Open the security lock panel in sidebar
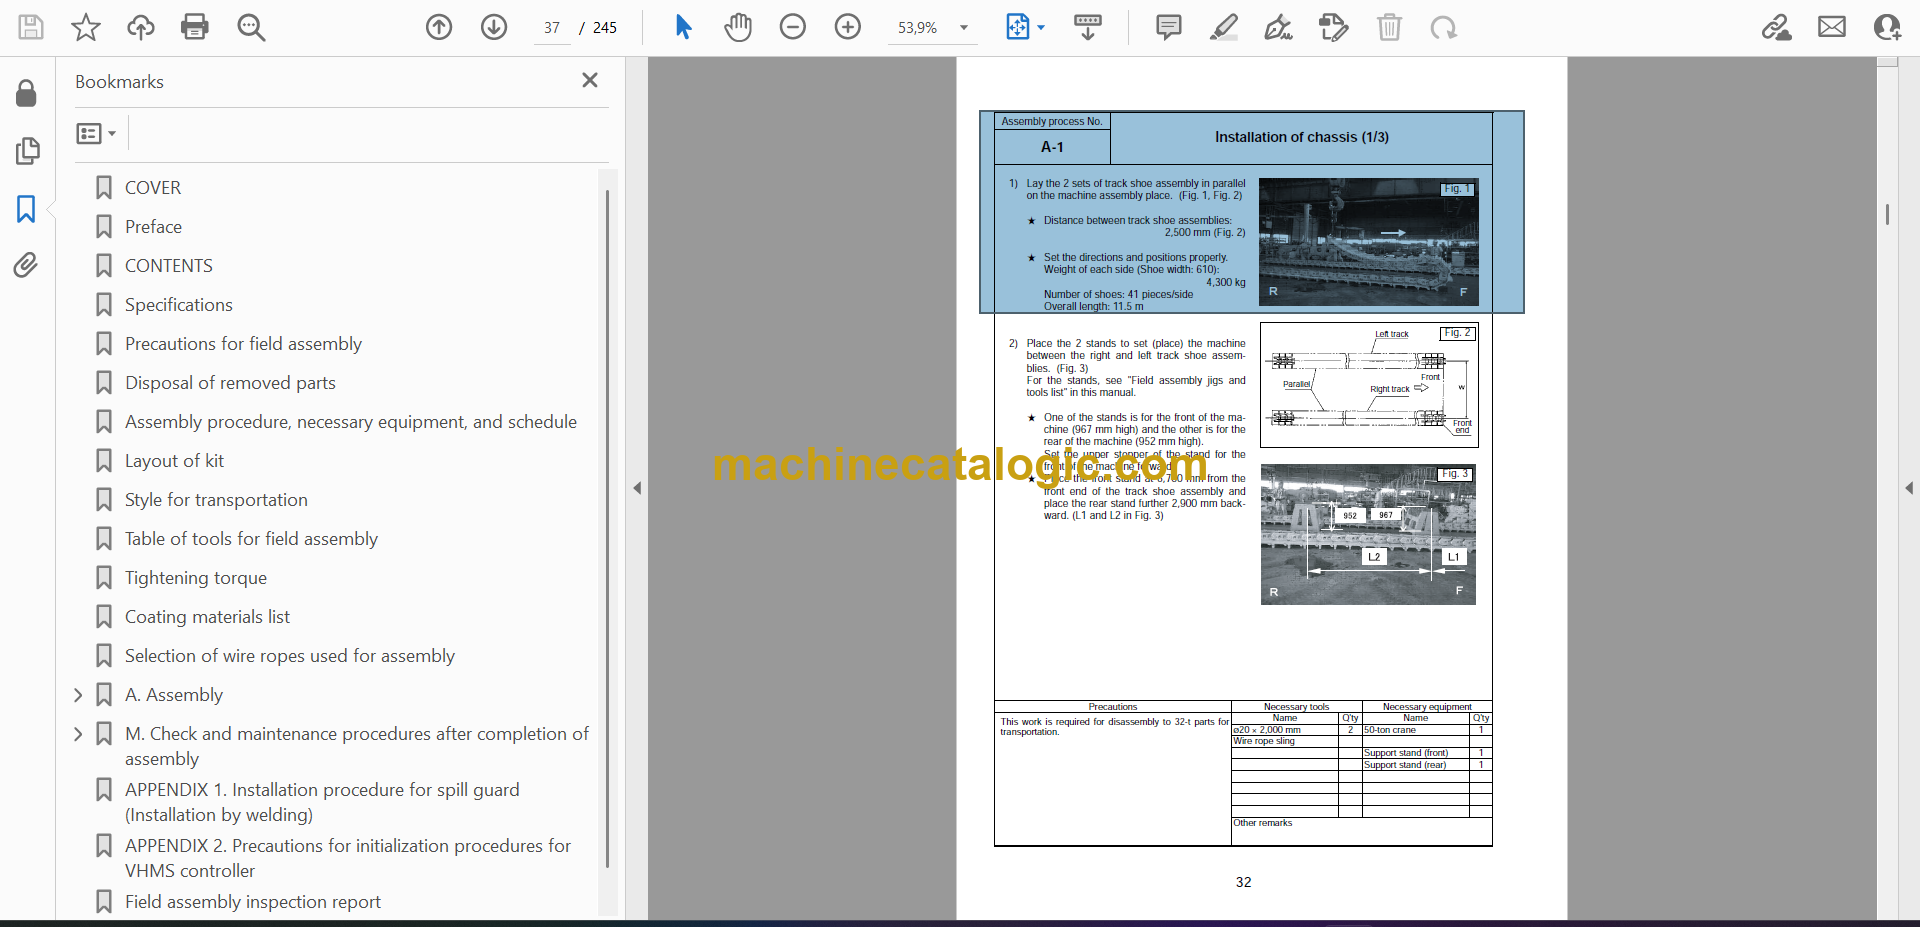This screenshot has height=927, width=1920. [x=27, y=93]
